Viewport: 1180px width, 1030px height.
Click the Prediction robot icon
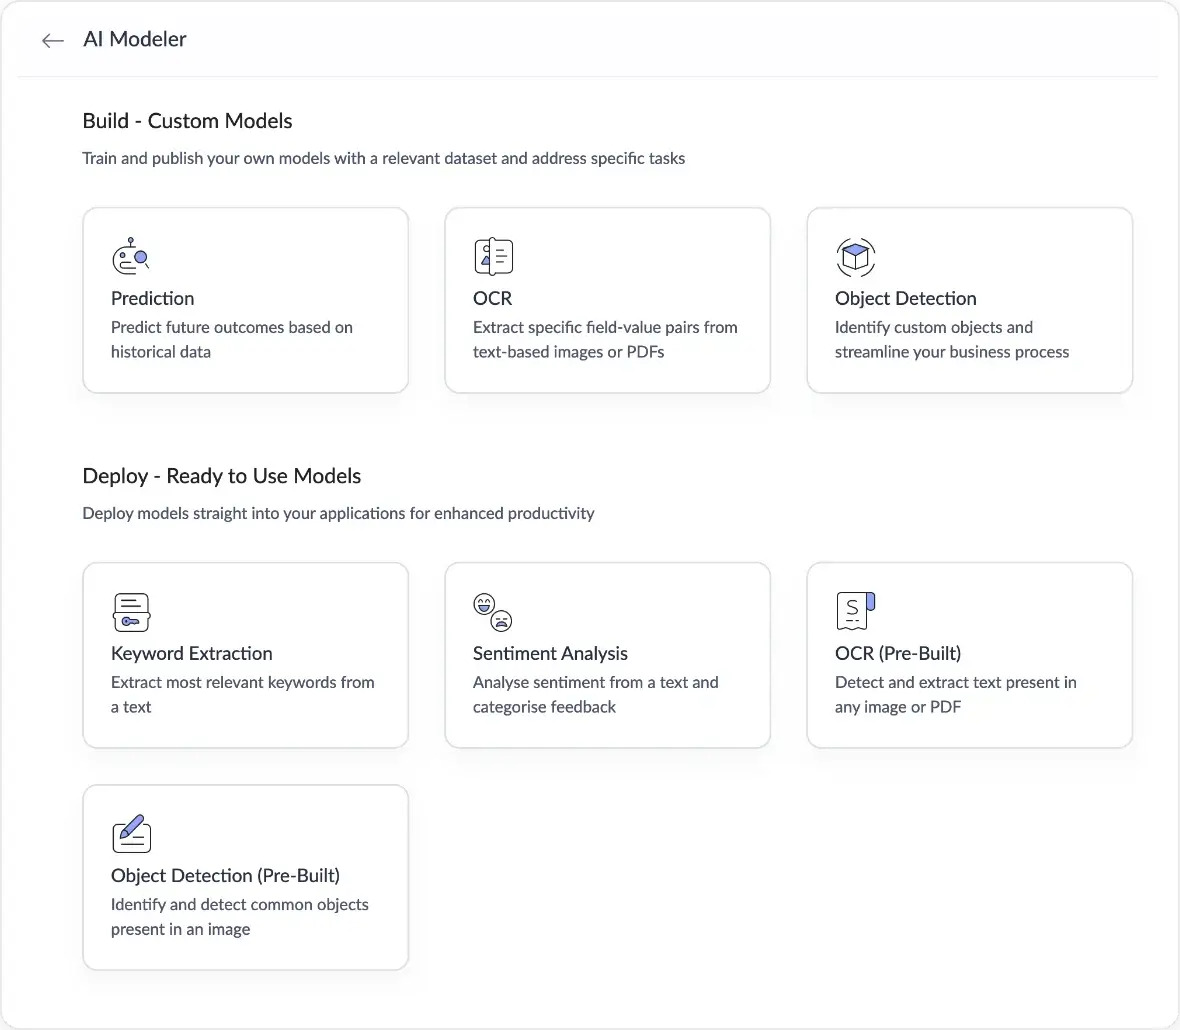coord(130,257)
